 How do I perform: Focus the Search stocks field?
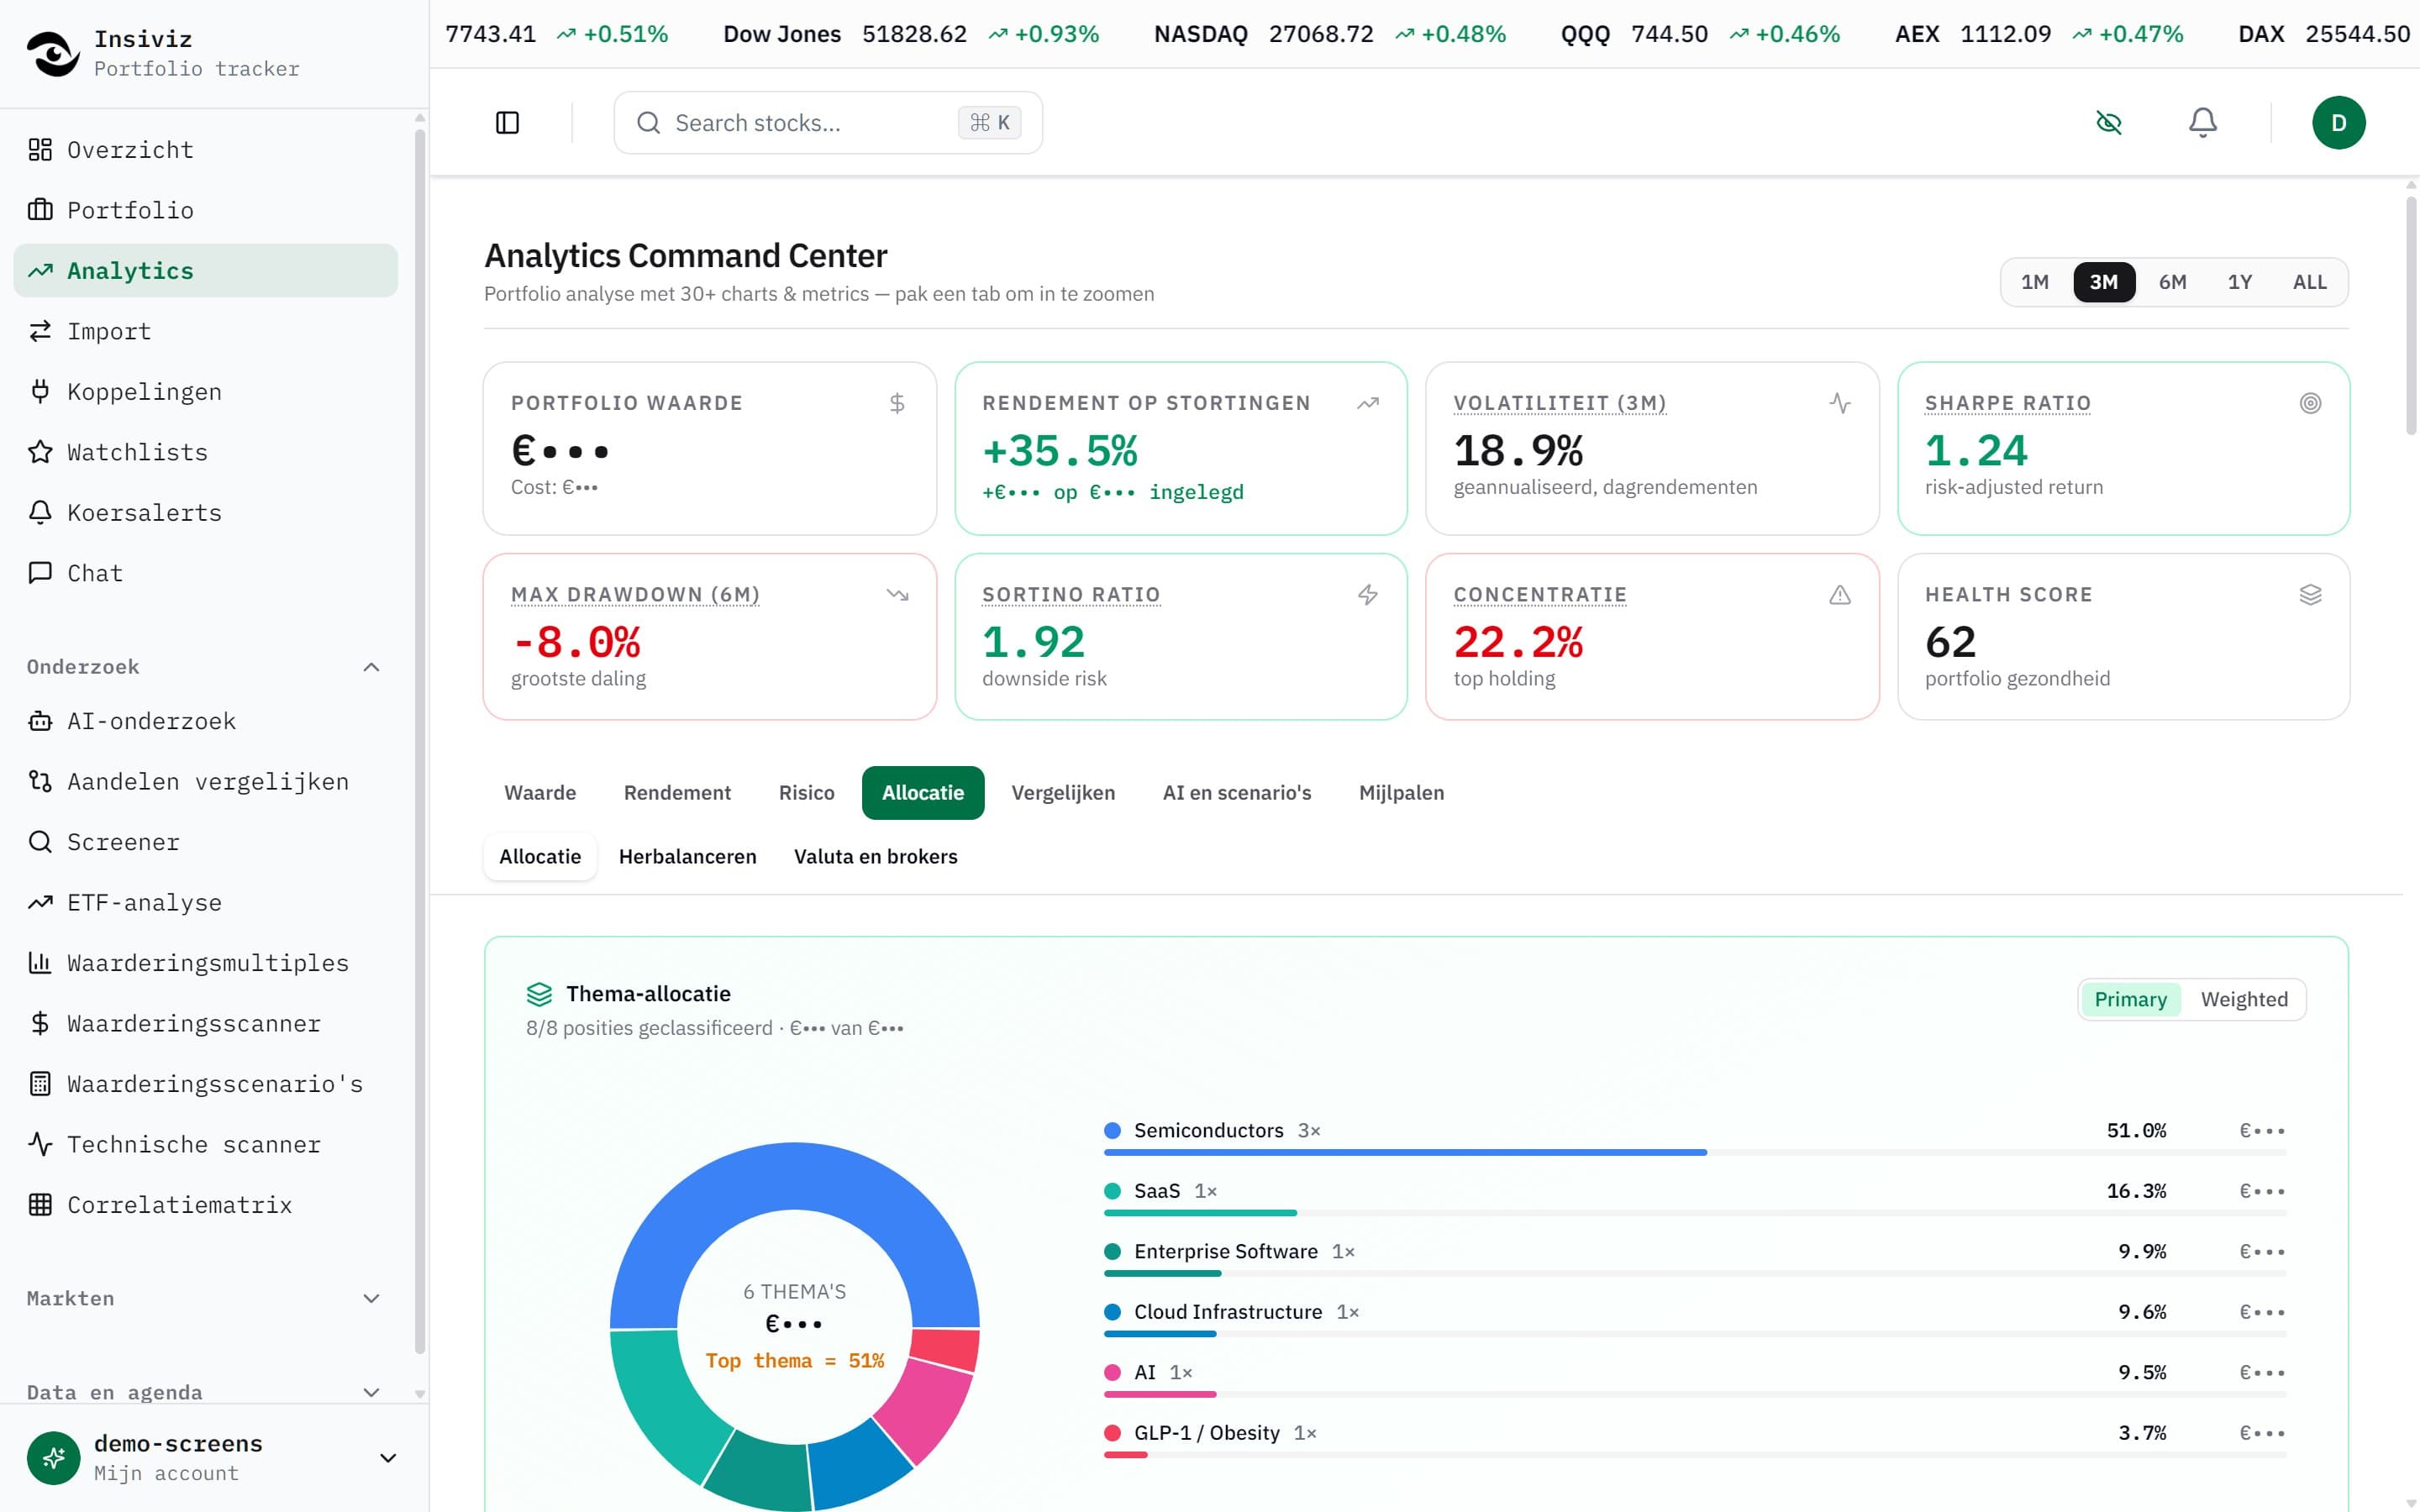pos(828,123)
